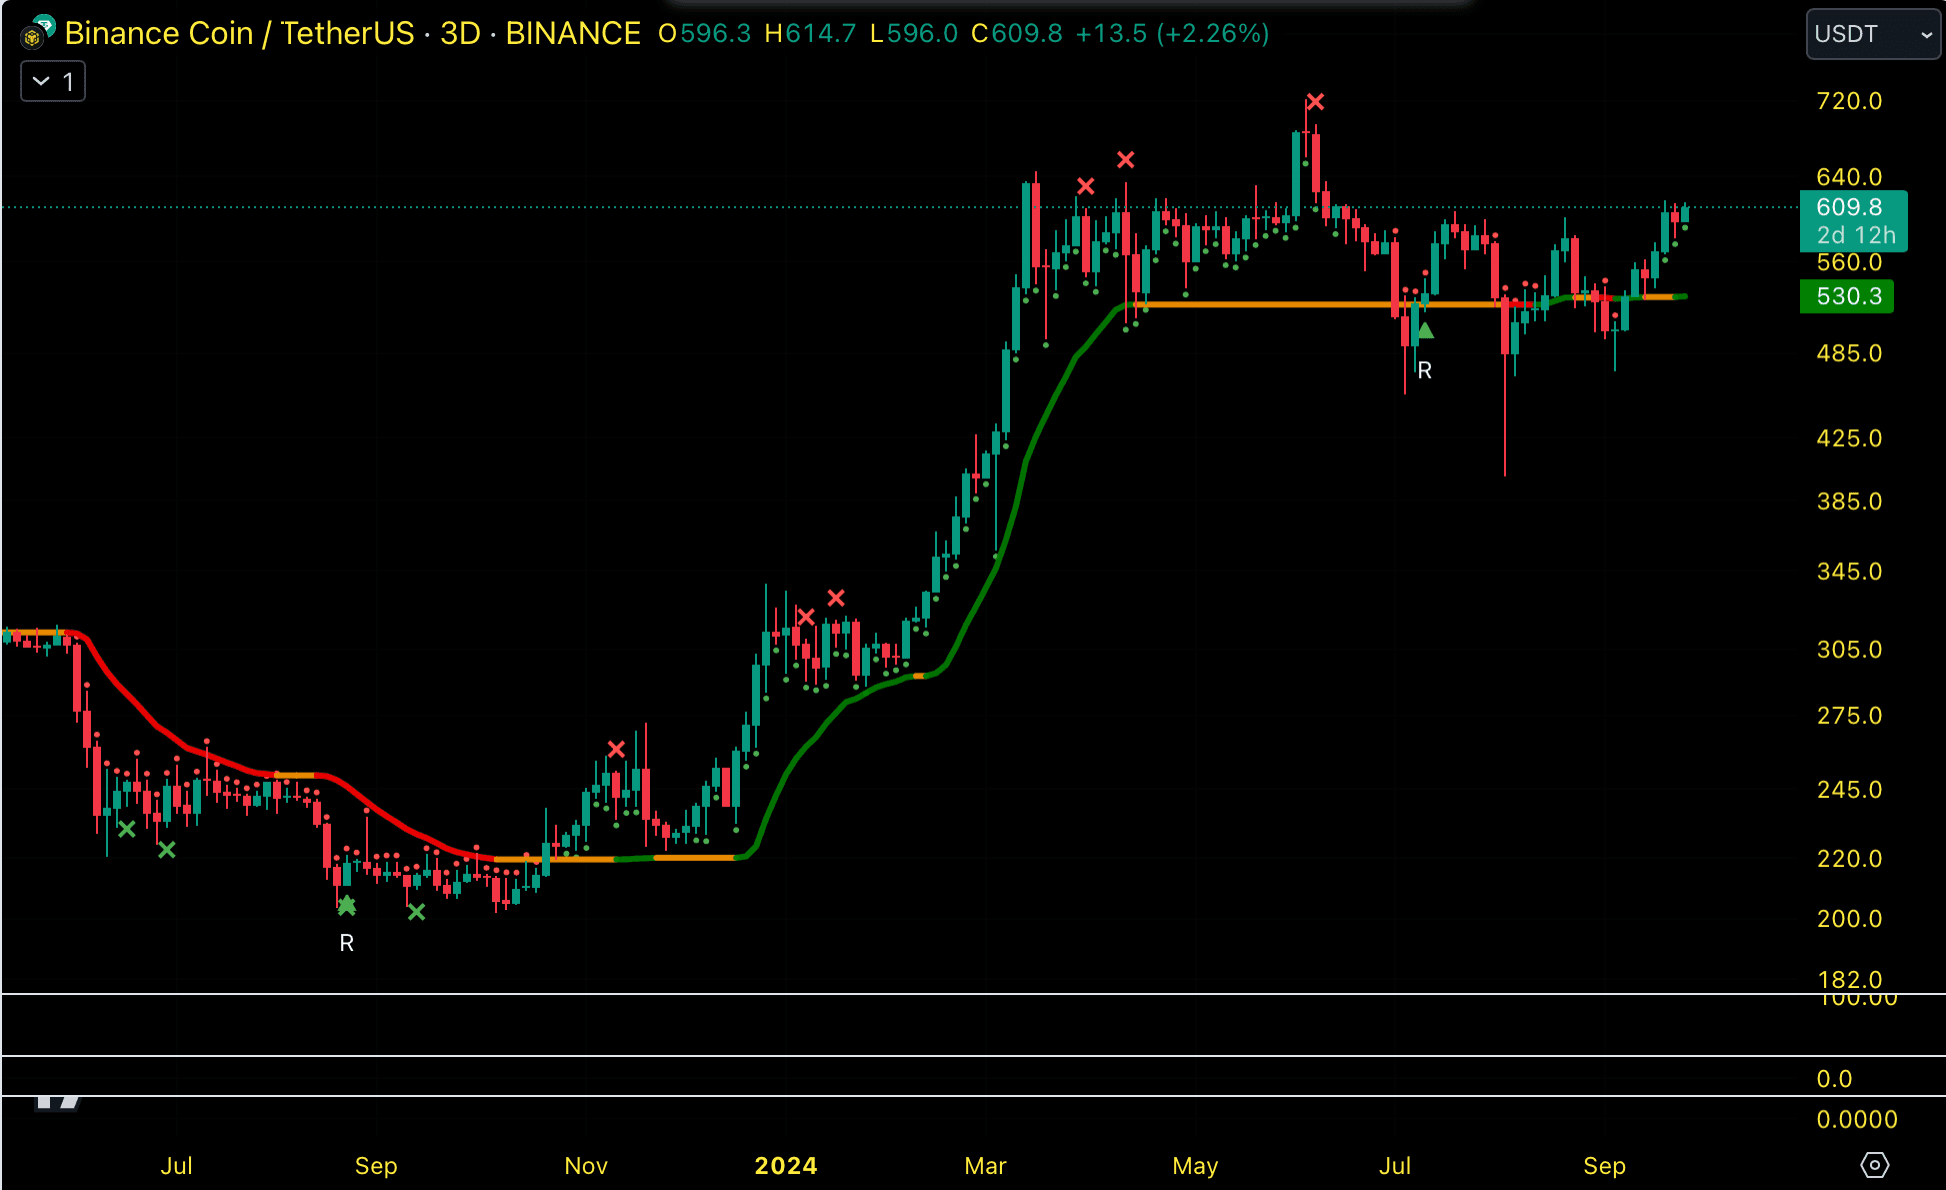Click the current price label 609.8

pyautogui.click(x=1849, y=207)
